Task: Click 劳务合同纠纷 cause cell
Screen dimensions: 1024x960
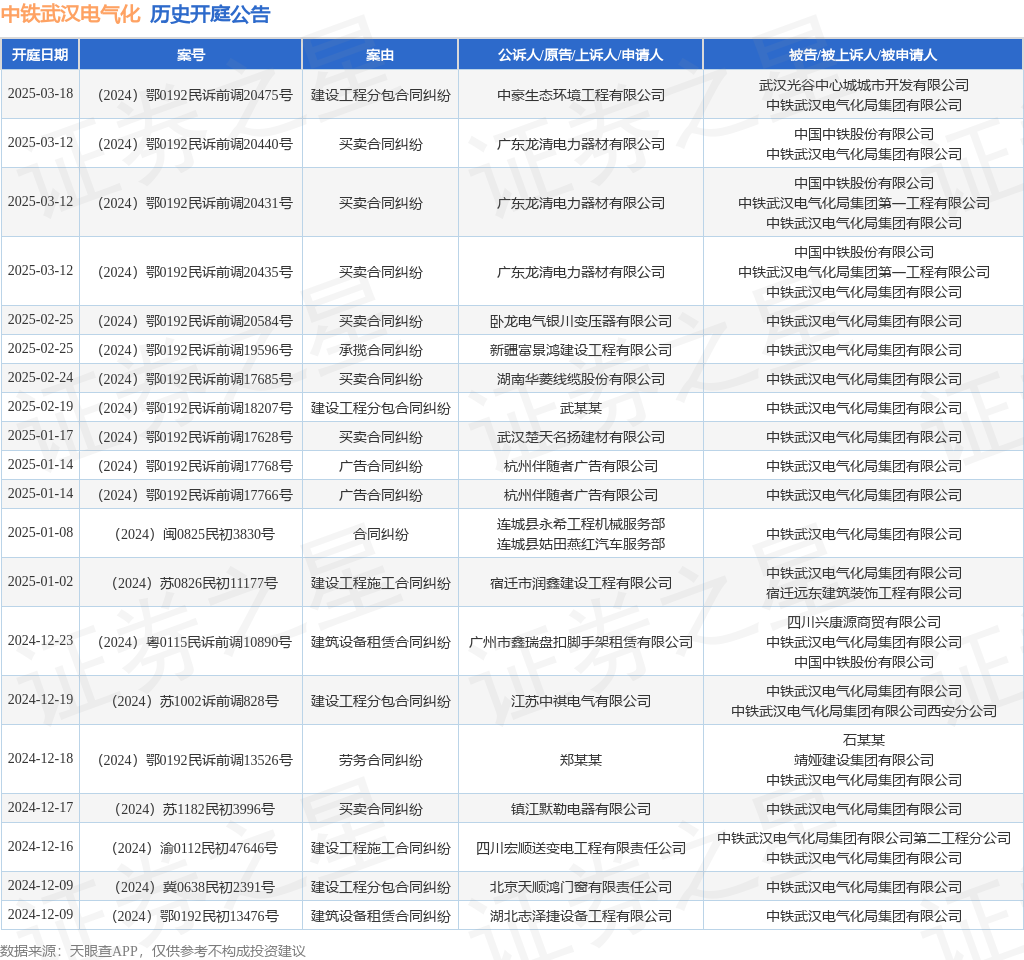Action: [380, 760]
